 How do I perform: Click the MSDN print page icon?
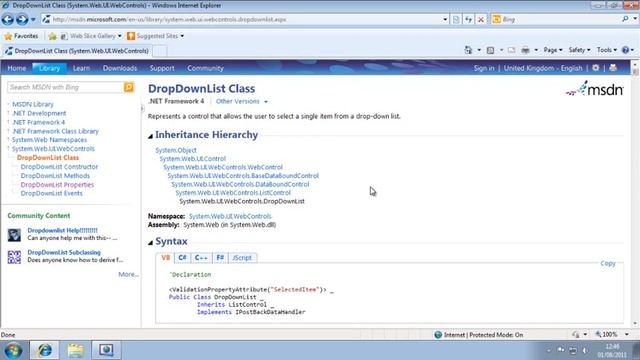point(613,68)
